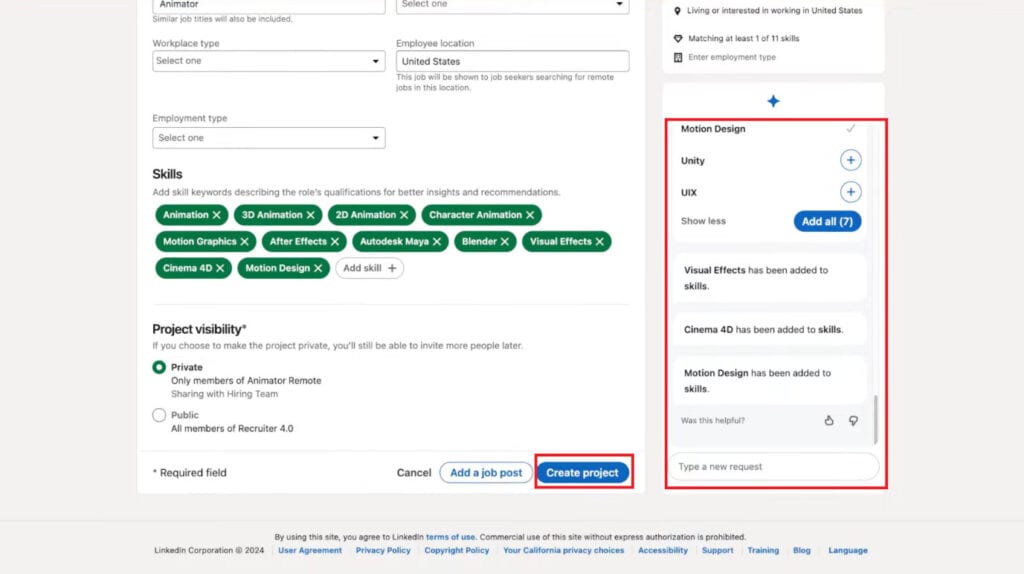Open the Blog footer link
Viewport: 1024px width, 574px height.
801,550
